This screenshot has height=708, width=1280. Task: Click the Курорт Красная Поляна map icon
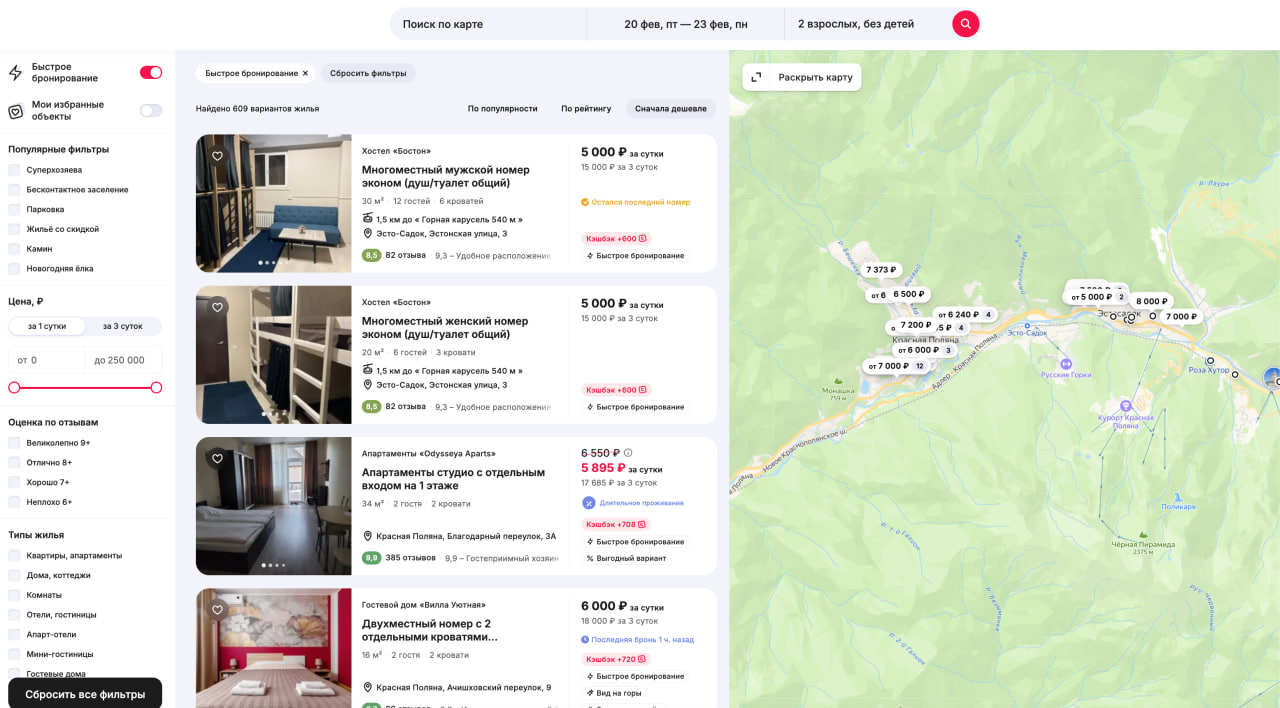(1126, 406)
